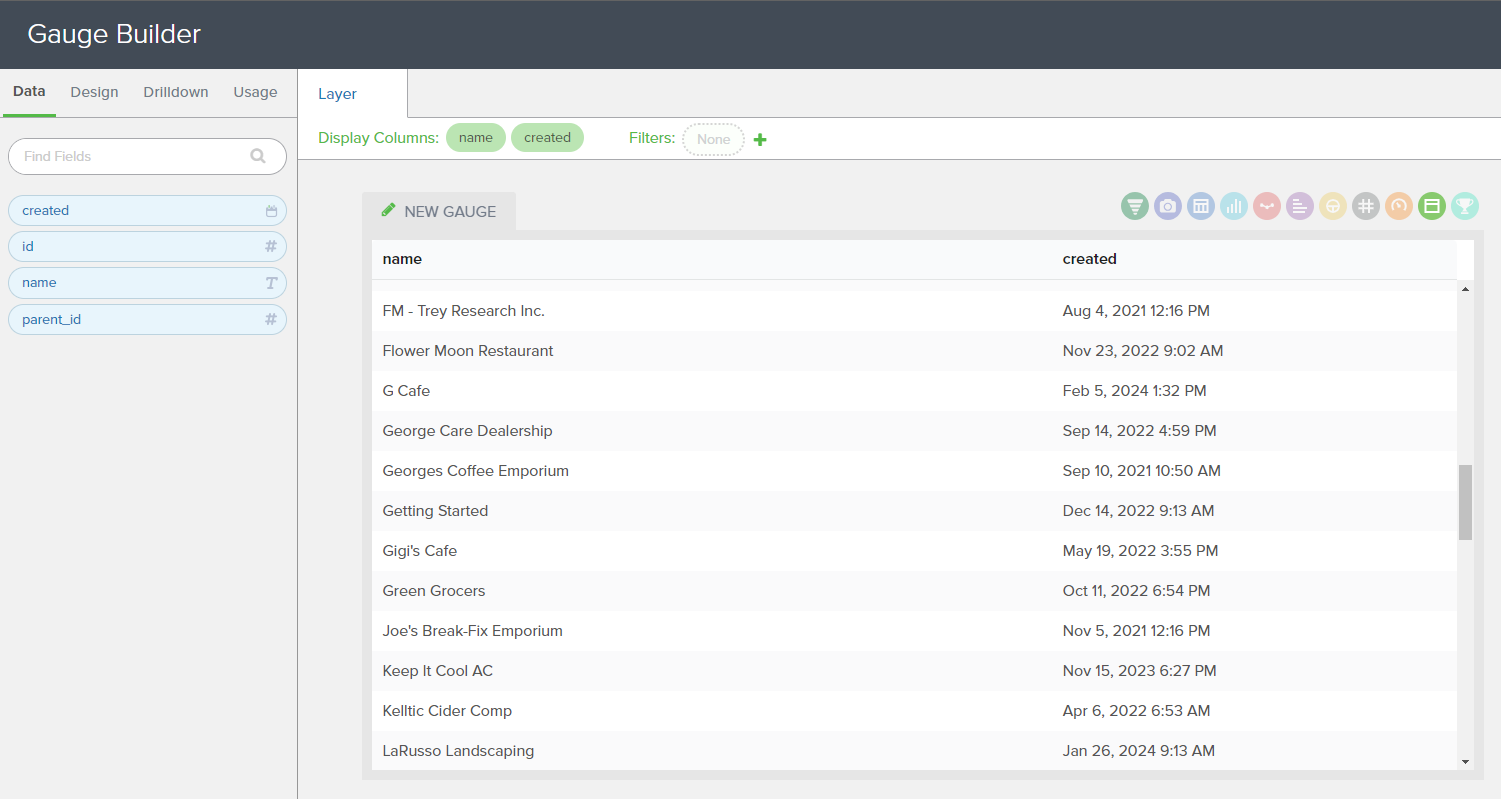Click pencil icon to rename NEW GAUGE
The height and width of the screenshot is (799, 1501).
(388, 211)
